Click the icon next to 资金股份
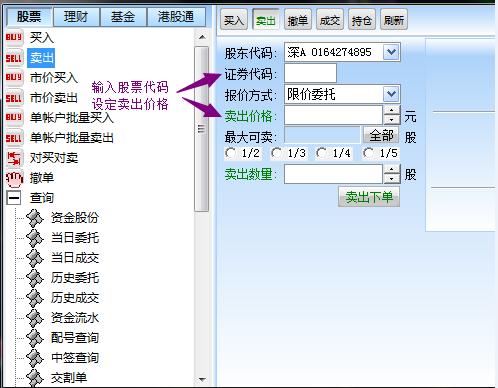 [35, 218]
